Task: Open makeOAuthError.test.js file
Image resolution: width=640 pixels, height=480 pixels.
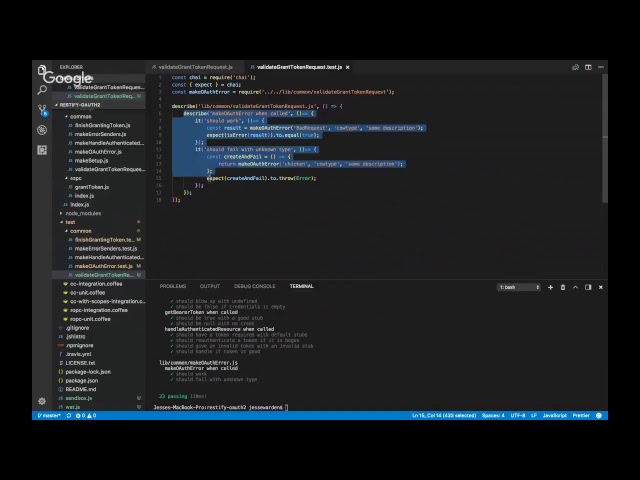Action: pyautogui.click(x=104, y=266)
